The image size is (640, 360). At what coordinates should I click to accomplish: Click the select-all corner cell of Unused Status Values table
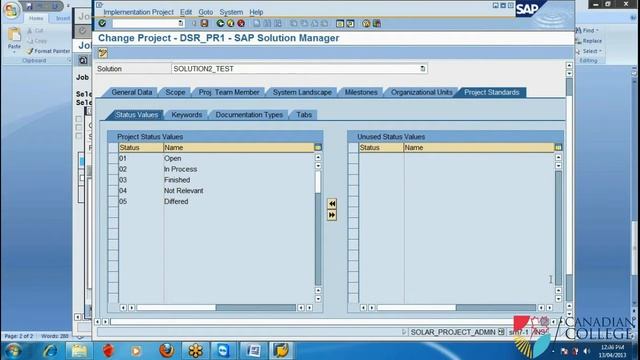coord(353,147)
